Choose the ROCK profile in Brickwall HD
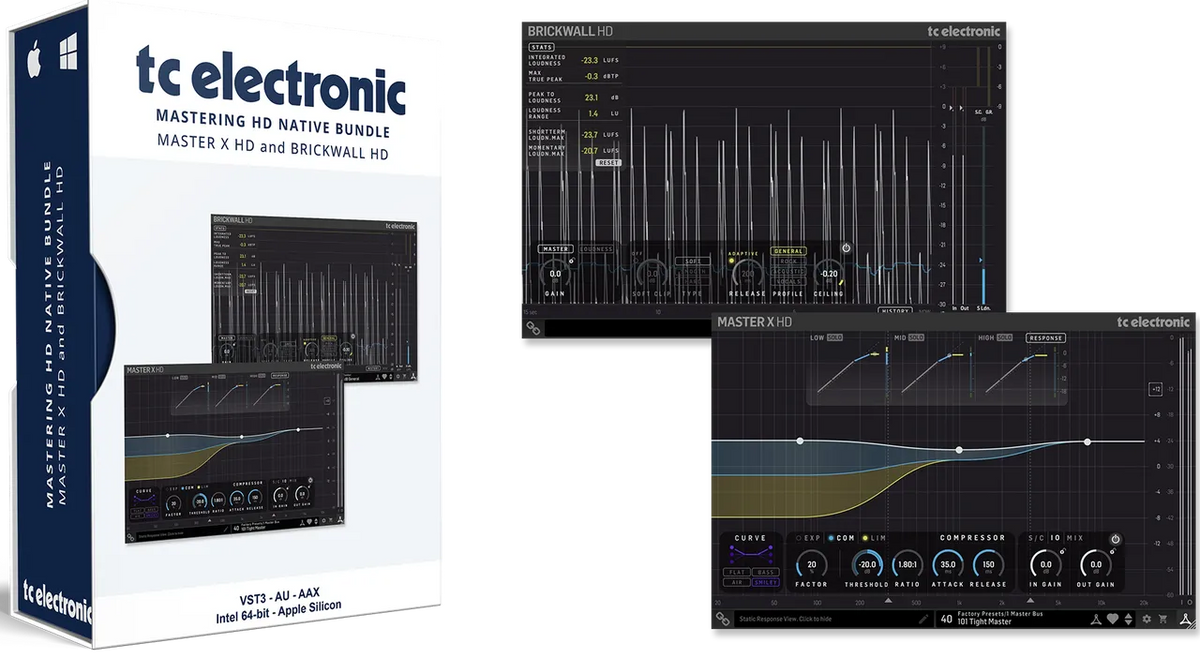This screenshot has width=1200, height=658. point(788,261)
